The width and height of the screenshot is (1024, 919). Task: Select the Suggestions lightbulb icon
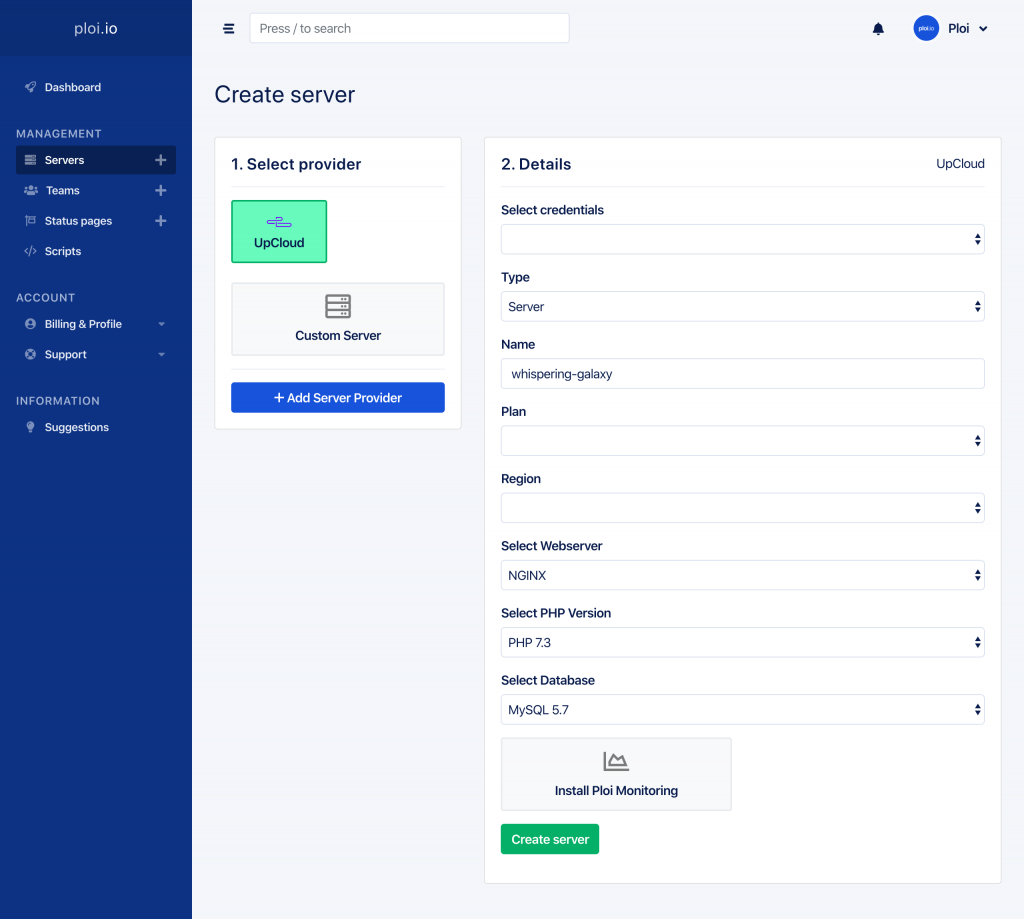[33, 427]
